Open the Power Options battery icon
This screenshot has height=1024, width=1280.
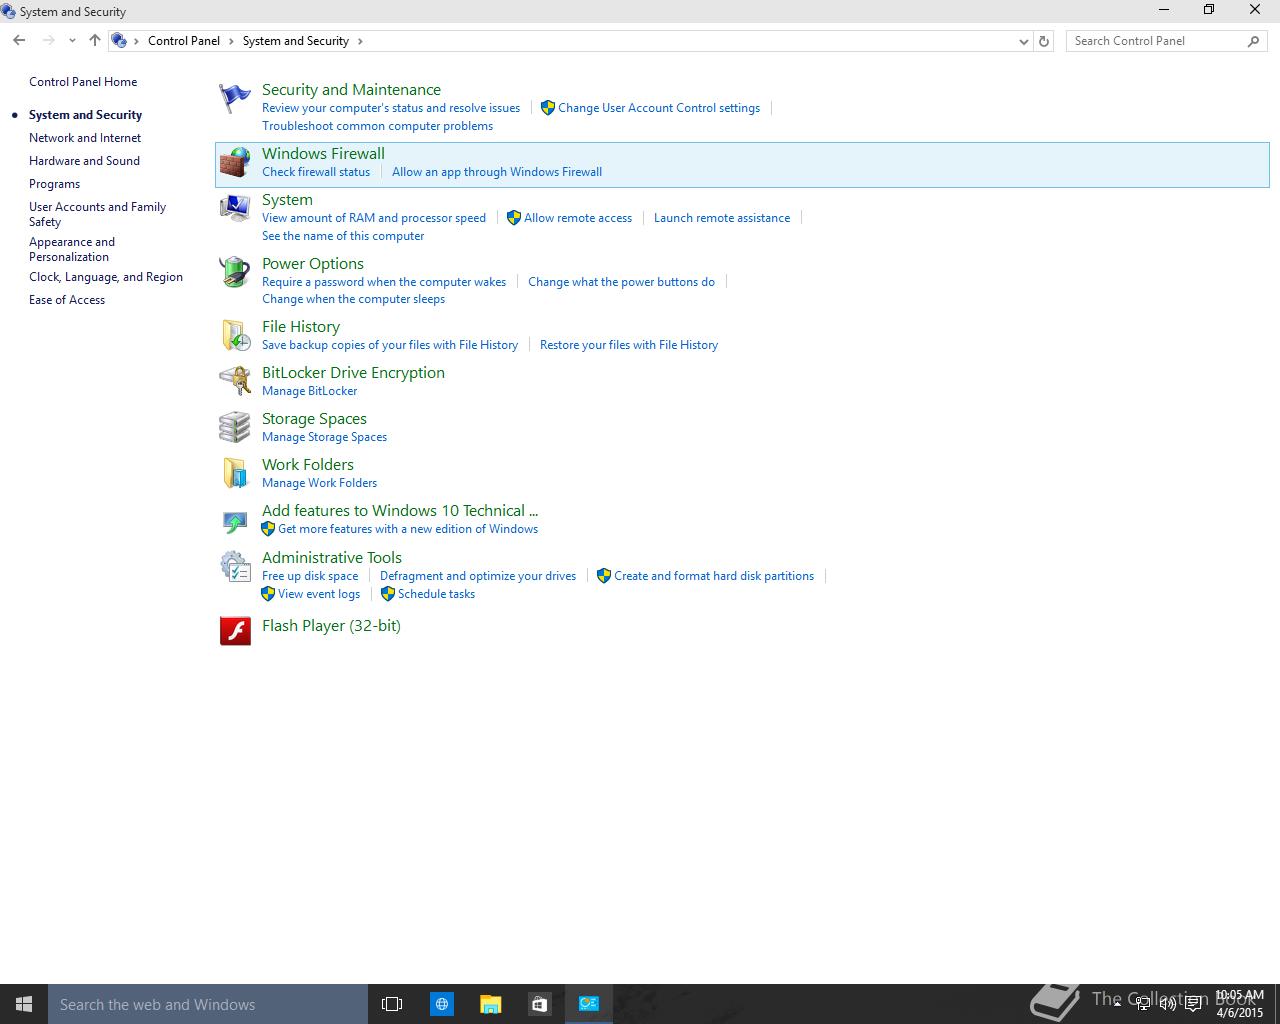[235, 272]
